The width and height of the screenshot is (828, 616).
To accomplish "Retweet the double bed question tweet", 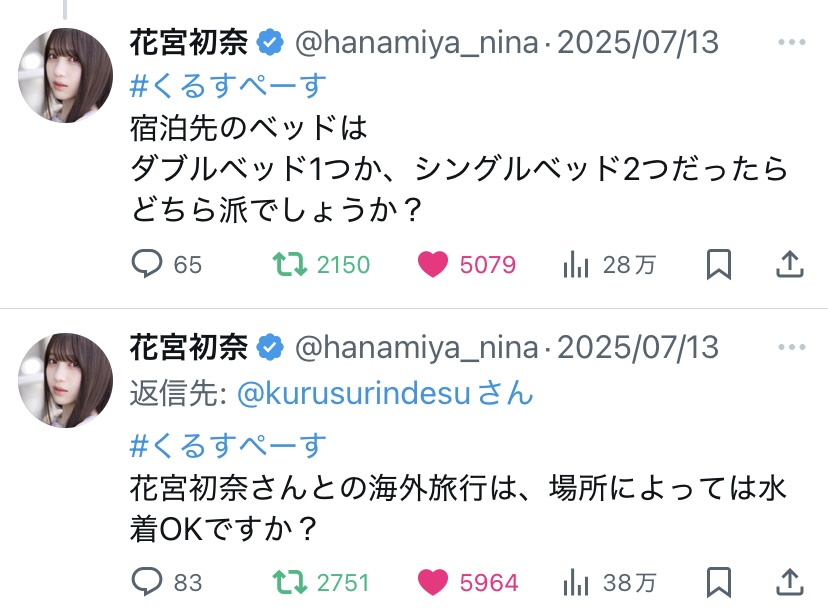I will pos(290,264).
